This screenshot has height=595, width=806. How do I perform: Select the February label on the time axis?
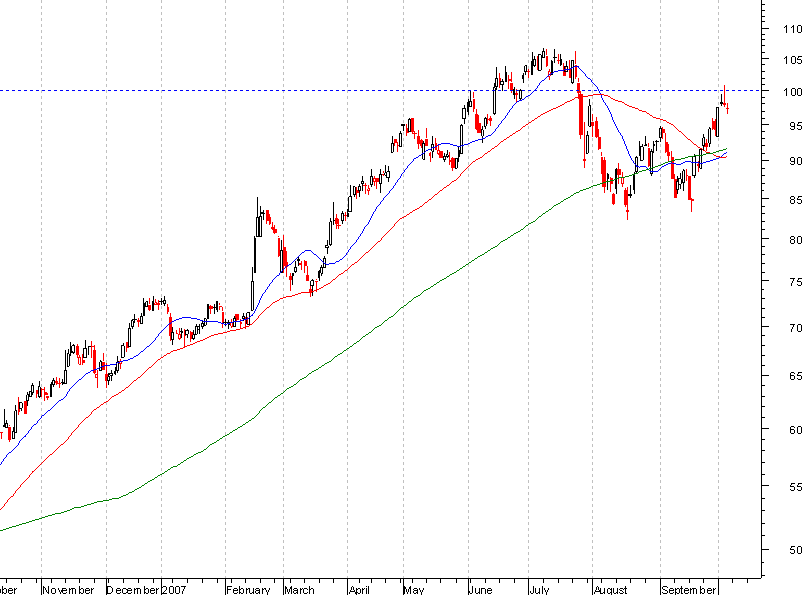click(x=248, y=589)
